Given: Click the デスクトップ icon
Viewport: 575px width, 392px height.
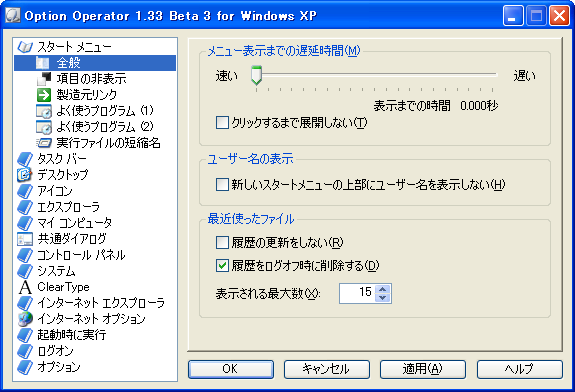Looking at the screenshot, I should coord(25,175).
